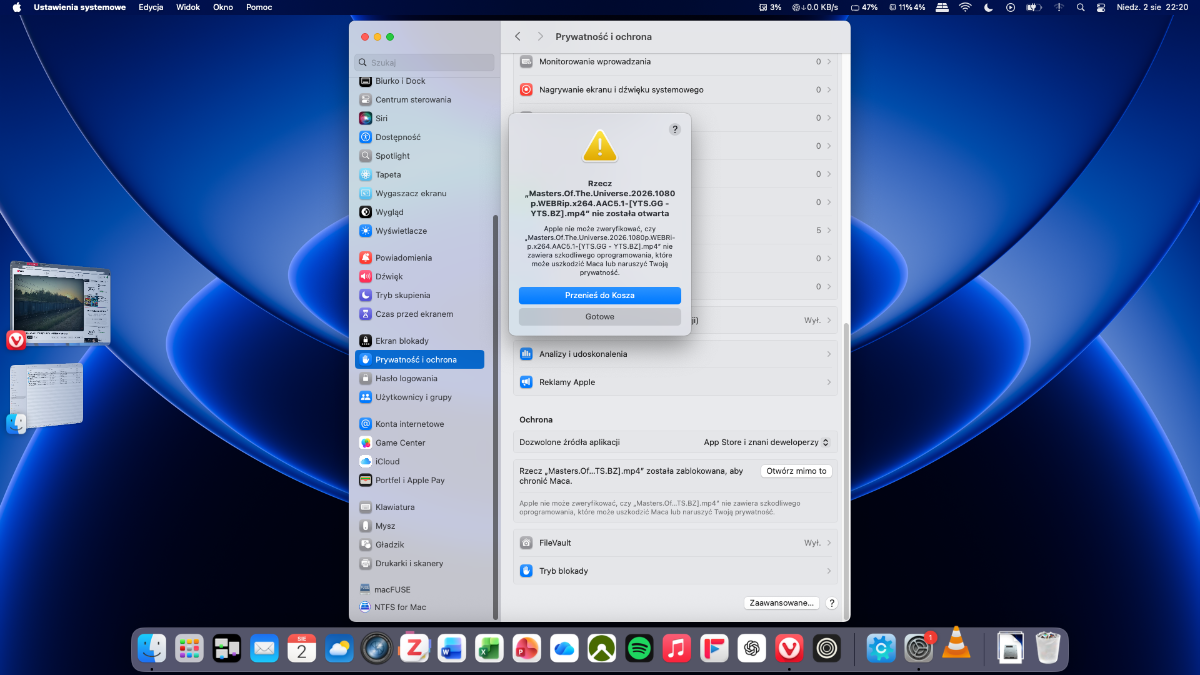Open Widok menu
This screenshot has height=675, width=1200.
[x=188, y=7]
